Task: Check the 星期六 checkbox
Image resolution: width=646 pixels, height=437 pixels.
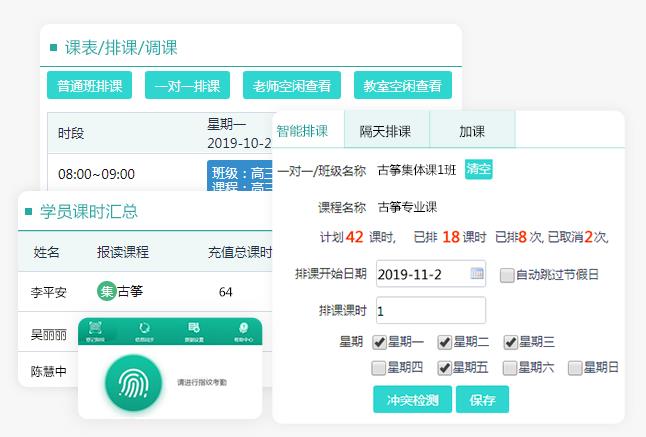Action: click(x=510, y=368)
